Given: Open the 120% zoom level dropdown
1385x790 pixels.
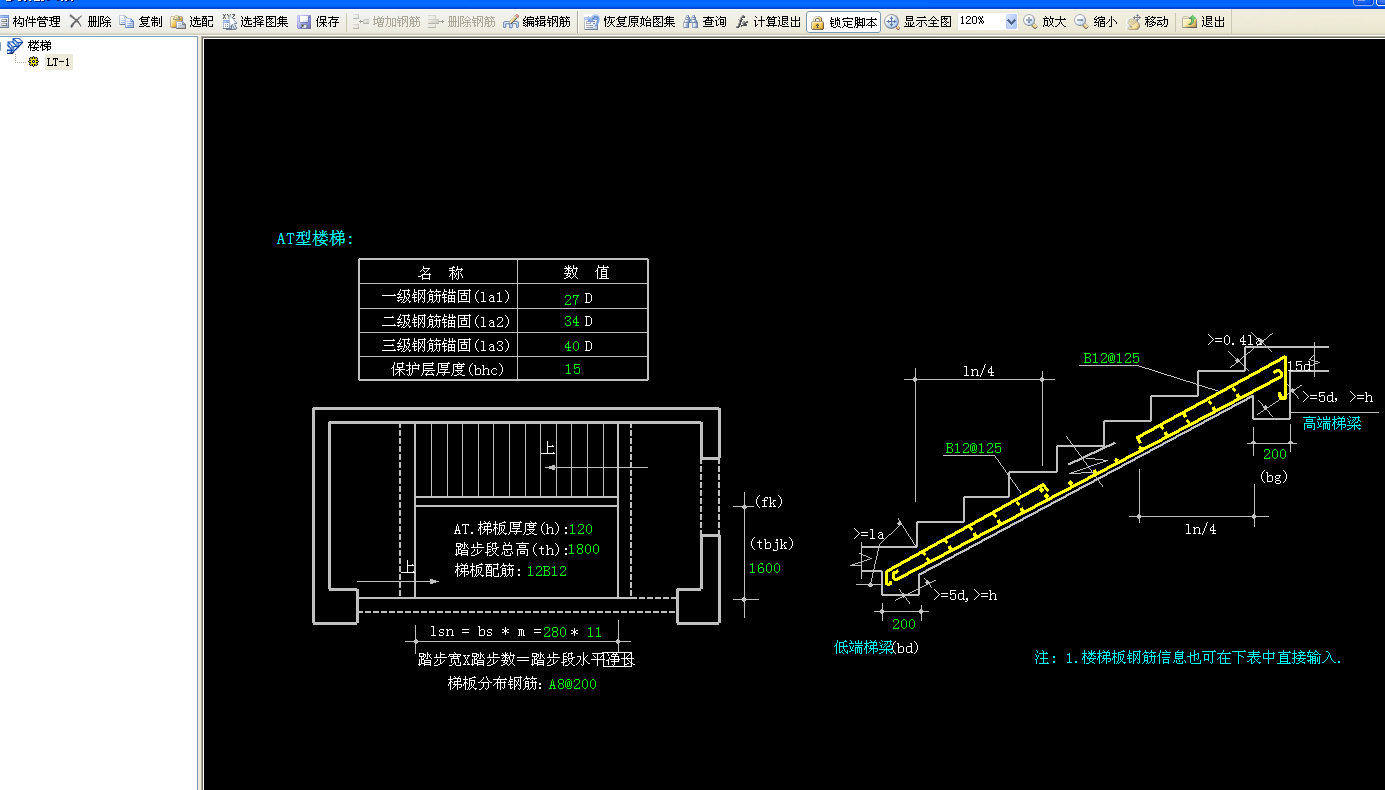Looking at the screenshot, I should coord(1010,21).
